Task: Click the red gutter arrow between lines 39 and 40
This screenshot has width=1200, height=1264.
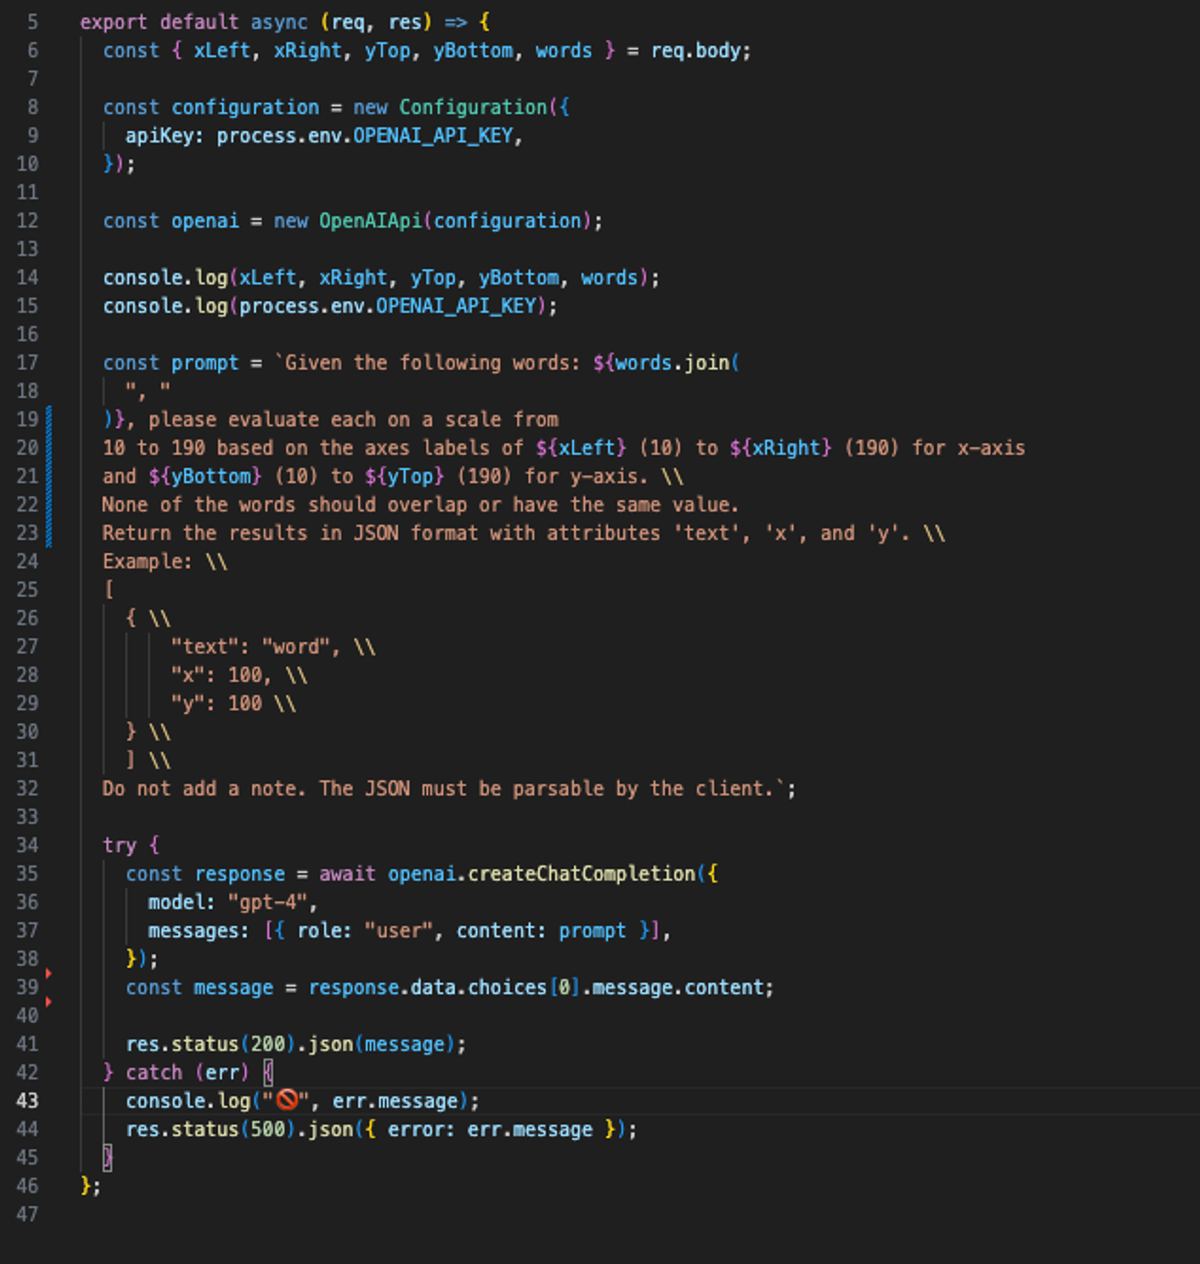Action: pyautogui.click(x=48, y=1001)
